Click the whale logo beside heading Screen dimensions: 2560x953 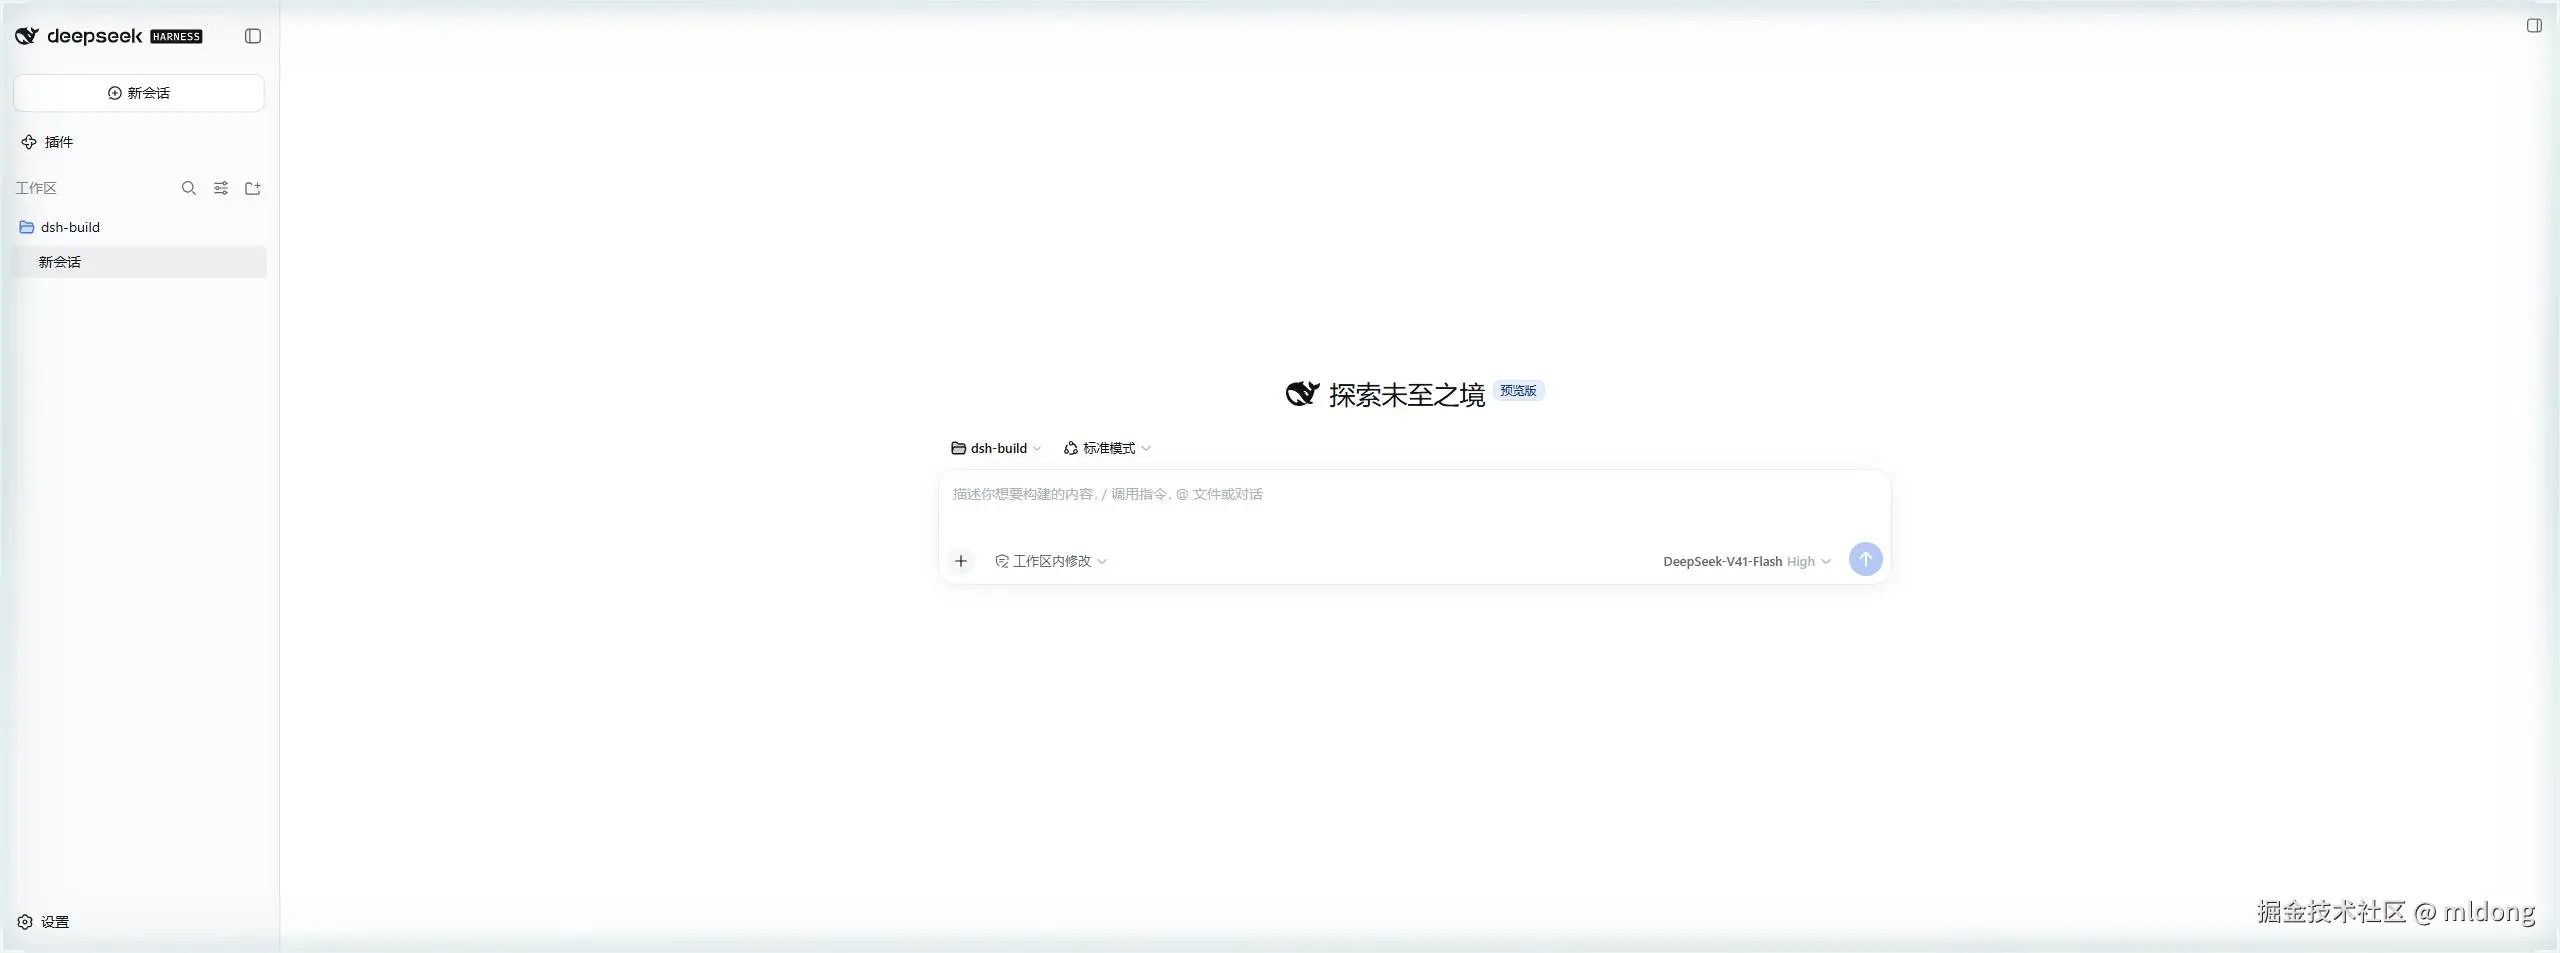[x=1302, y=394]
